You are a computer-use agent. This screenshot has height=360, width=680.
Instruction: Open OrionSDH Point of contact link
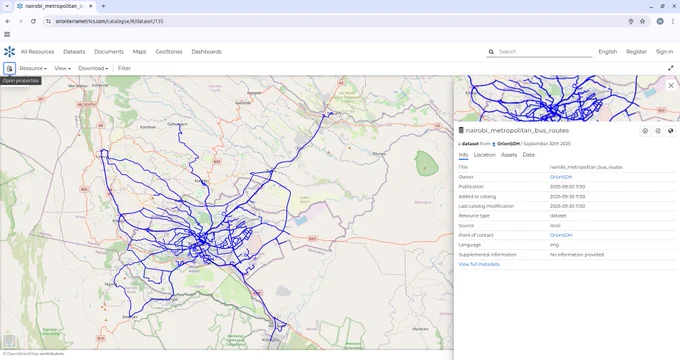click(x=561, y=235)
